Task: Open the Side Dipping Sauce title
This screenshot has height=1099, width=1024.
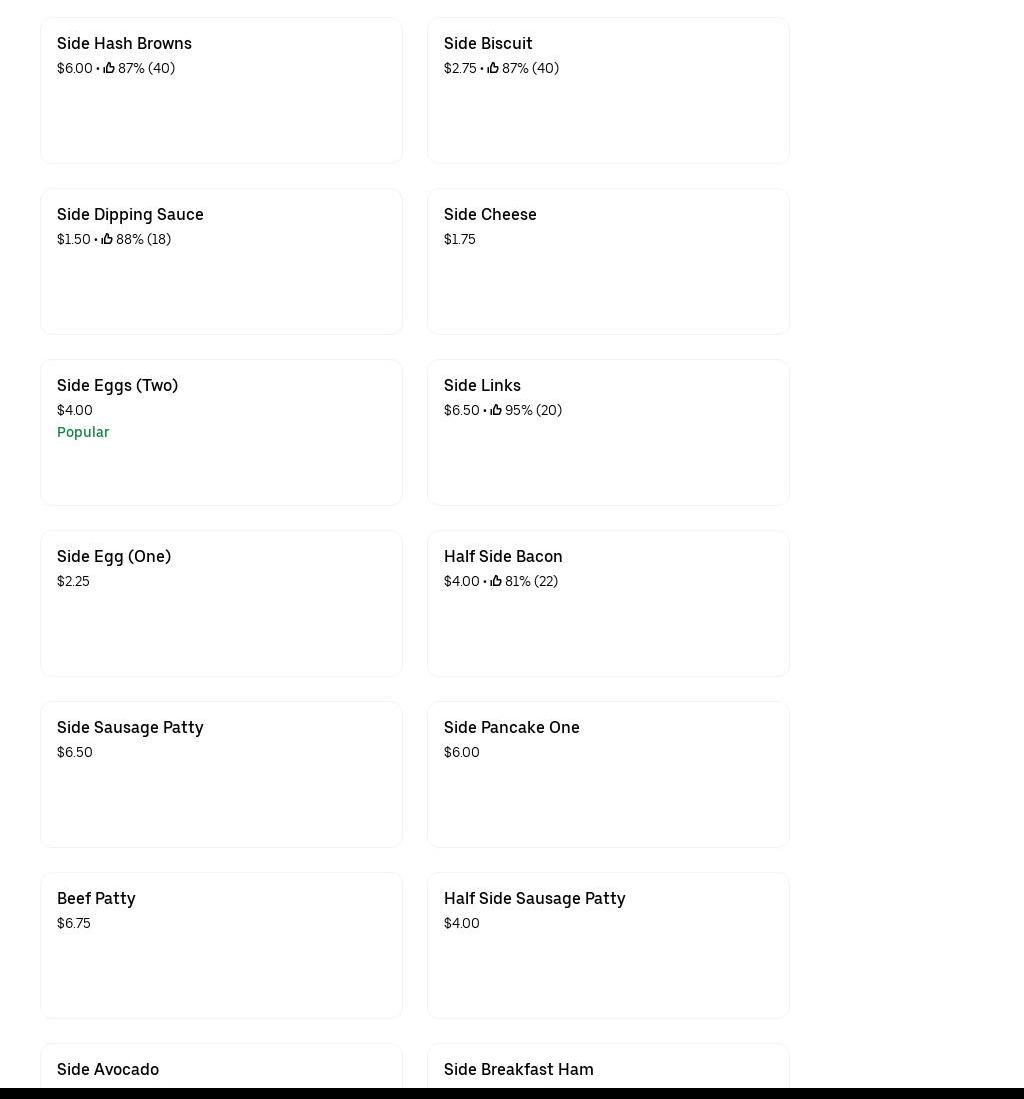Action: [x=130, y=215]
